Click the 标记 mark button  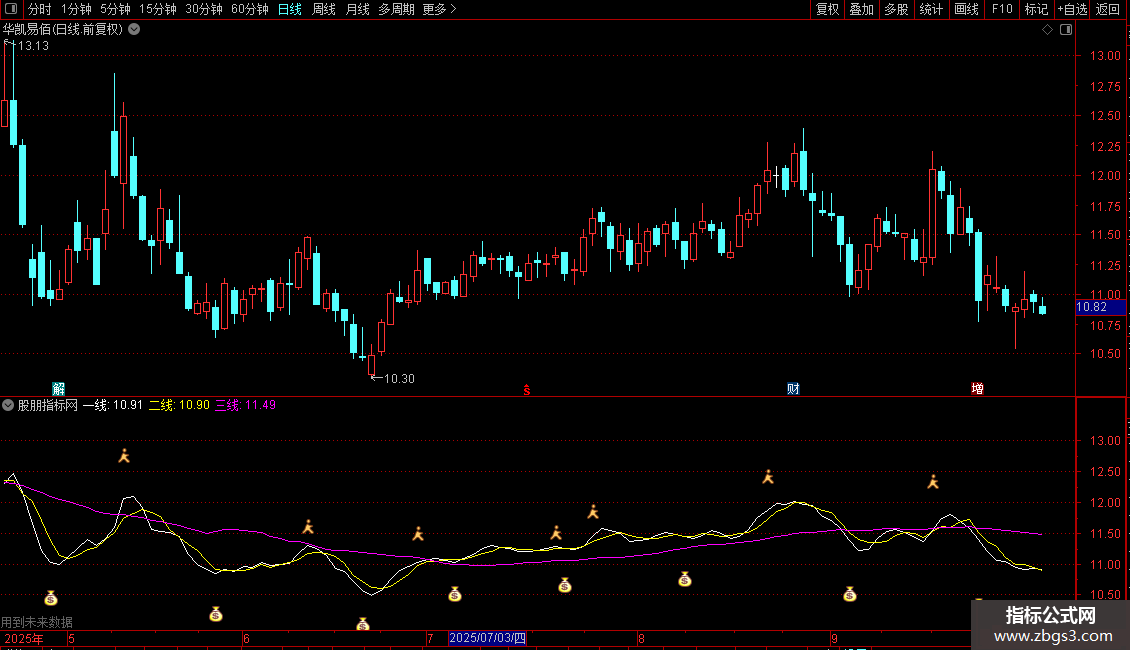(x=1036, y=9)
